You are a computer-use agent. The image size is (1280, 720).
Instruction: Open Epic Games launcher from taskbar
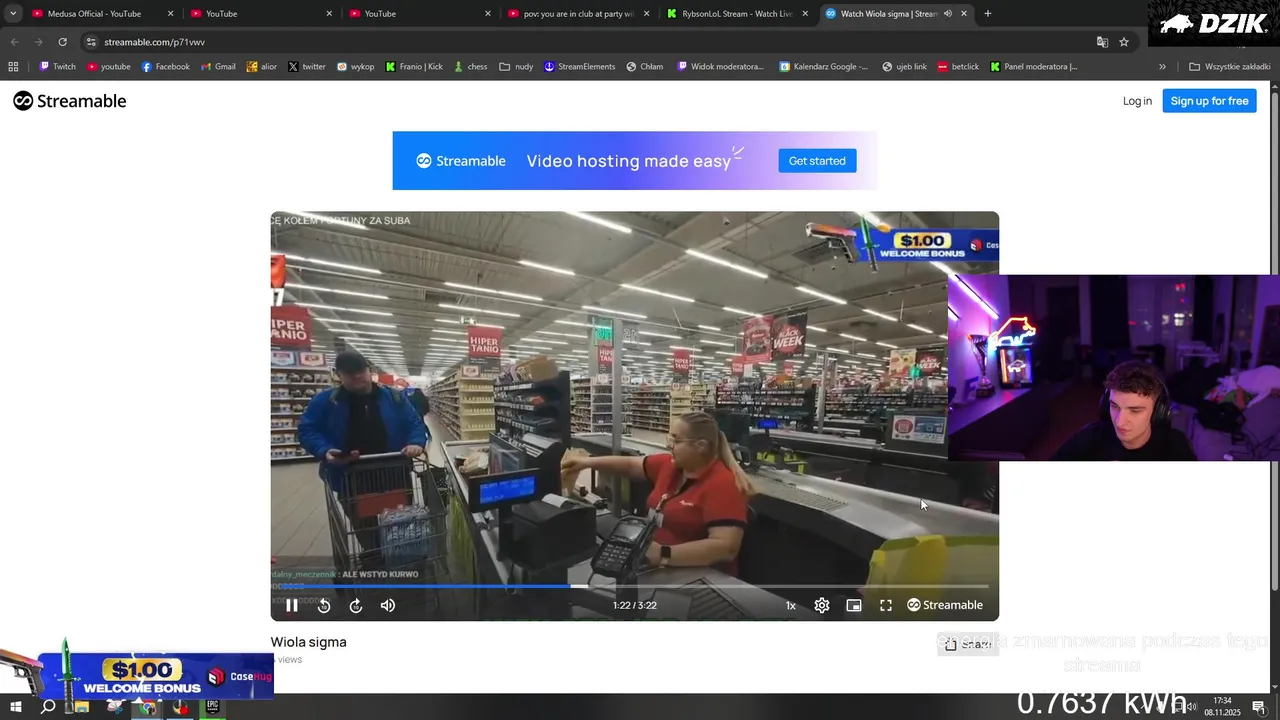tap(213, 706)
